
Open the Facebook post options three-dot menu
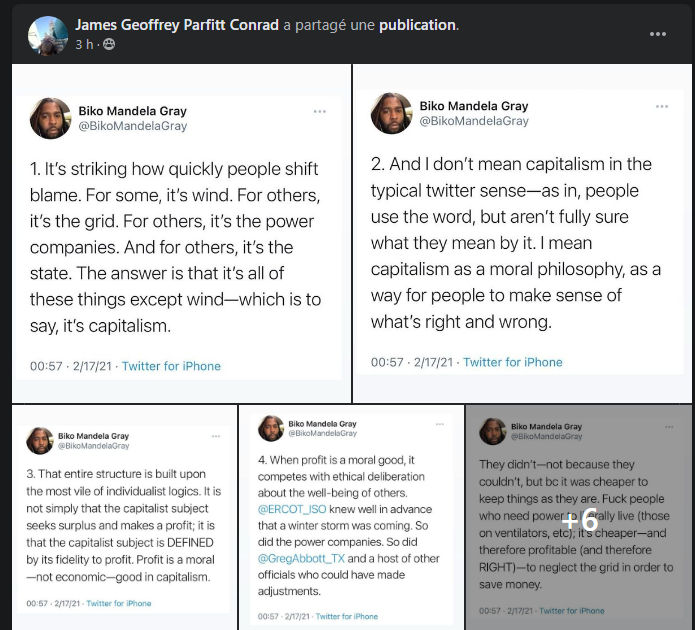(657, 33)
